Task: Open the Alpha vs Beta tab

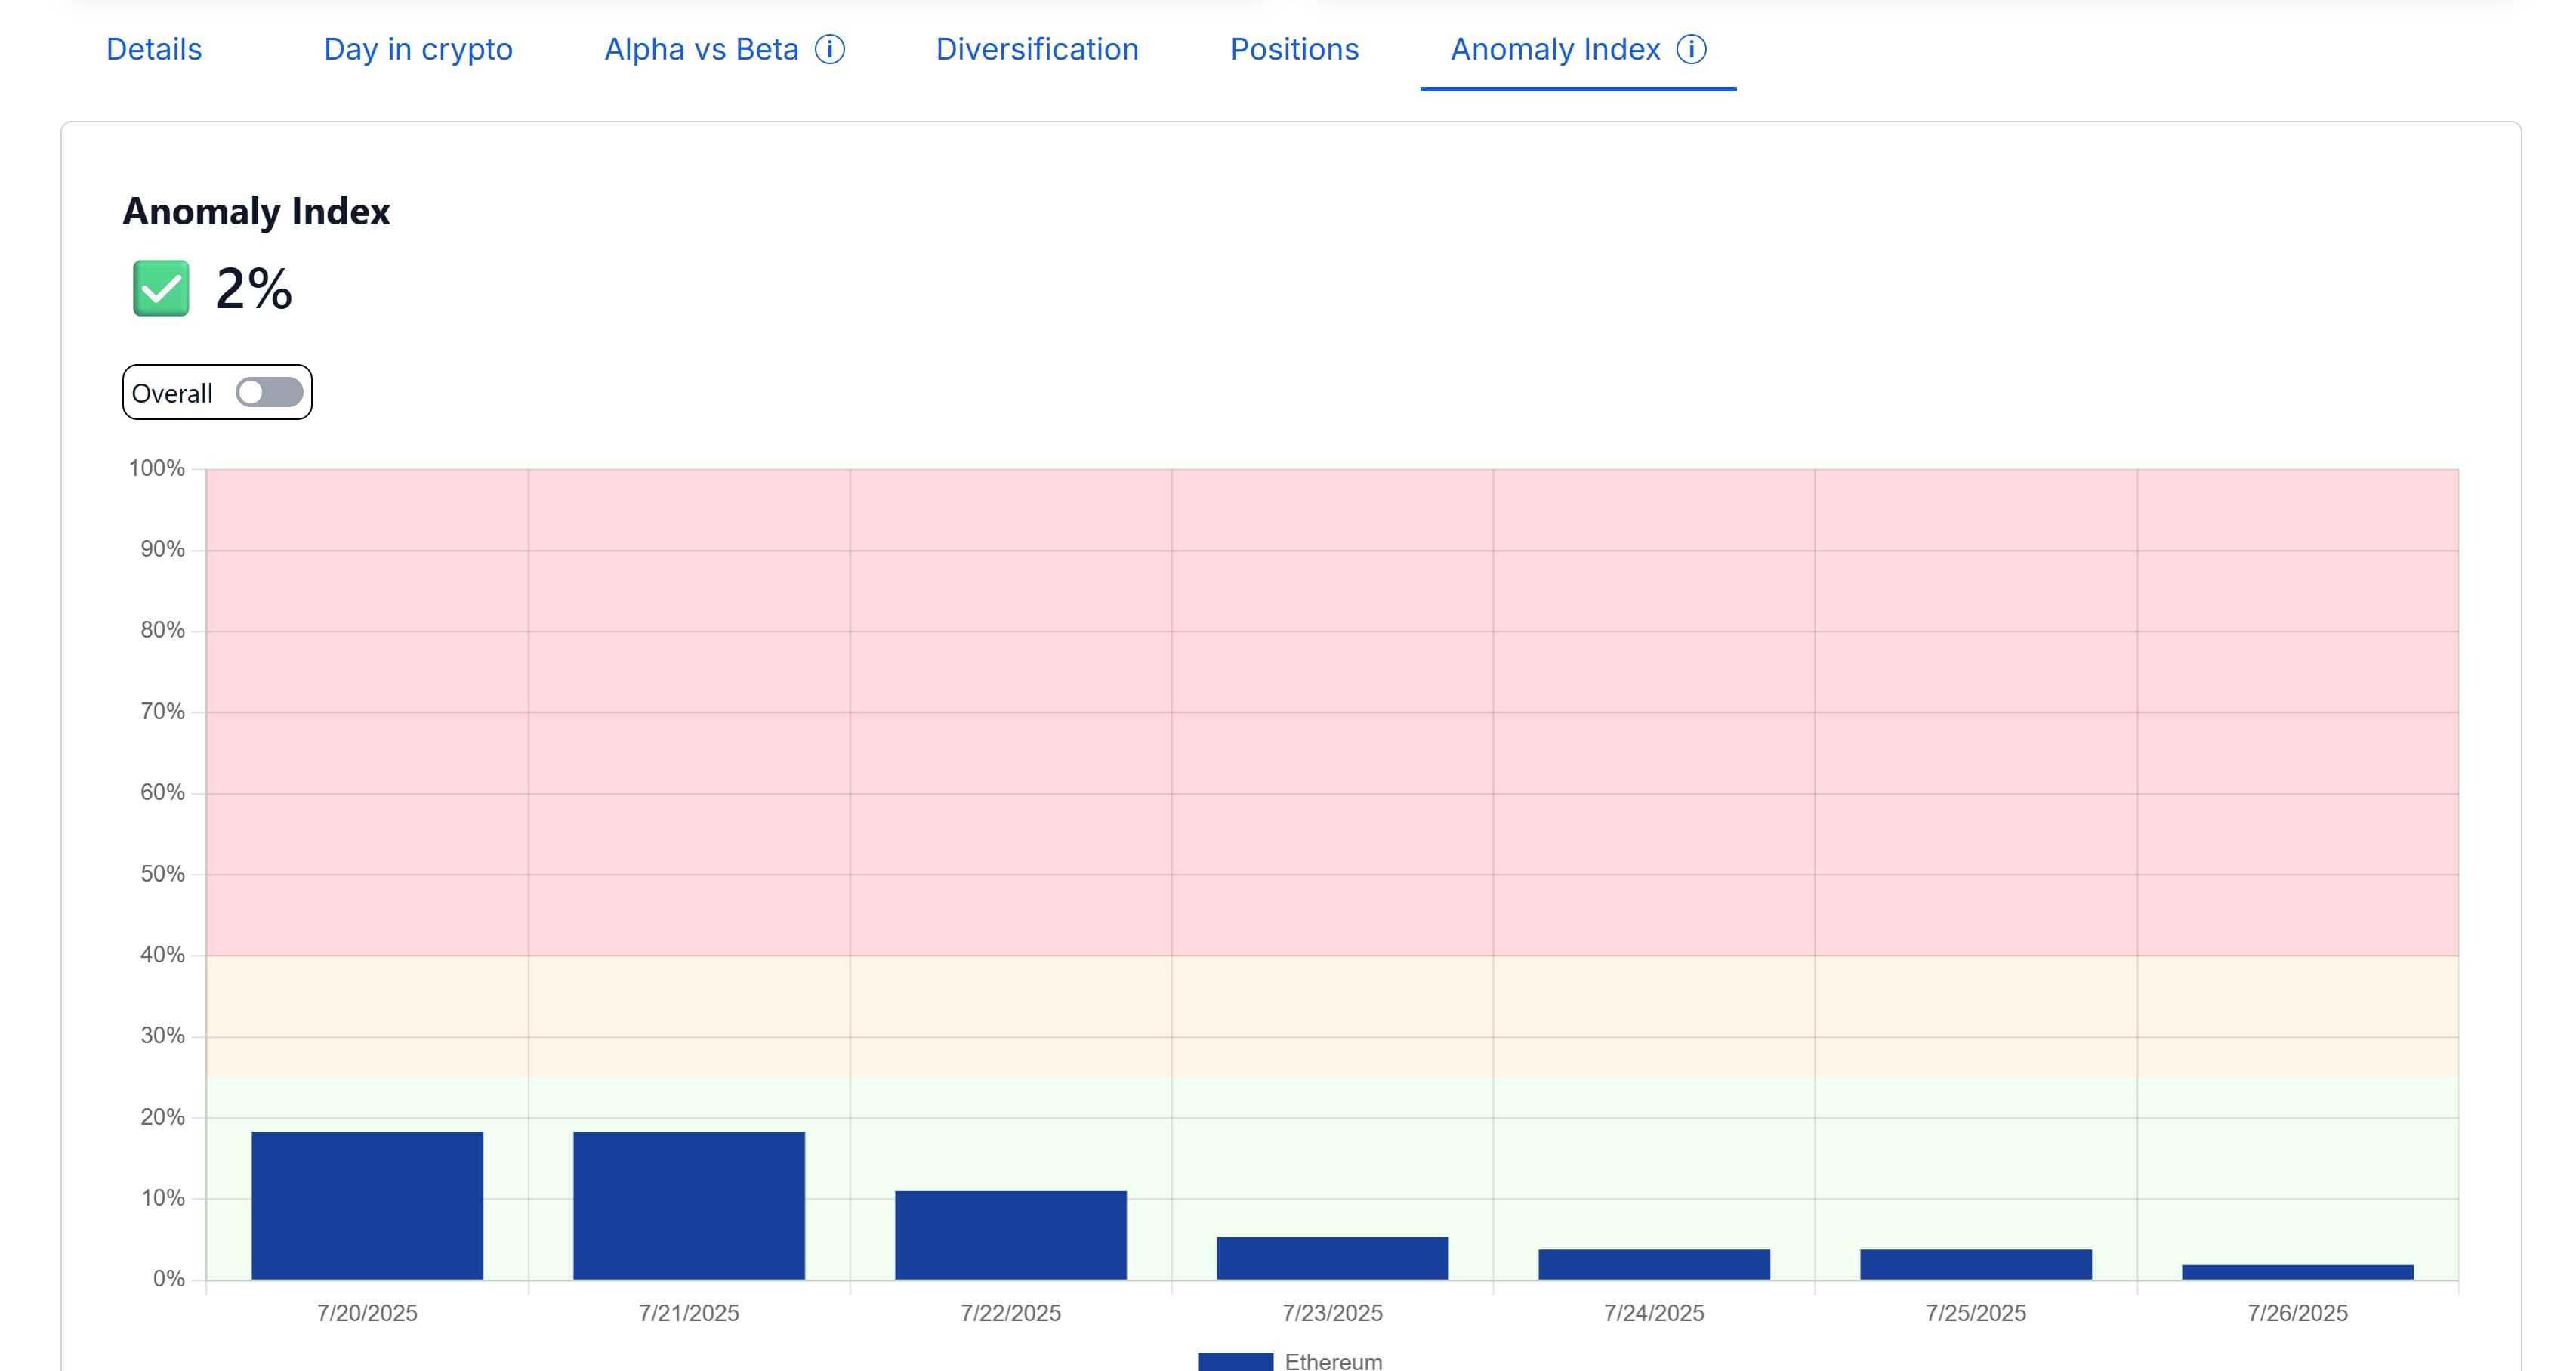Action: (x=701, y=49)
